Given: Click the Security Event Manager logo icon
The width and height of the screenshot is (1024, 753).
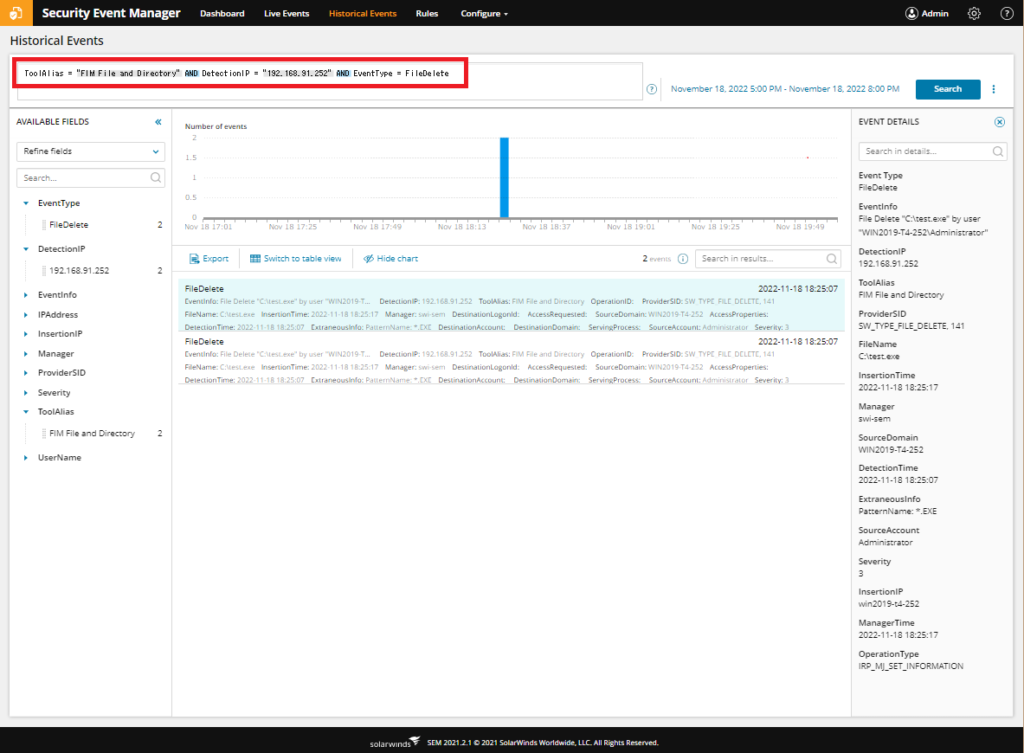Looking at the screenshot, I should pyautogui.click(x=16, y=13).
